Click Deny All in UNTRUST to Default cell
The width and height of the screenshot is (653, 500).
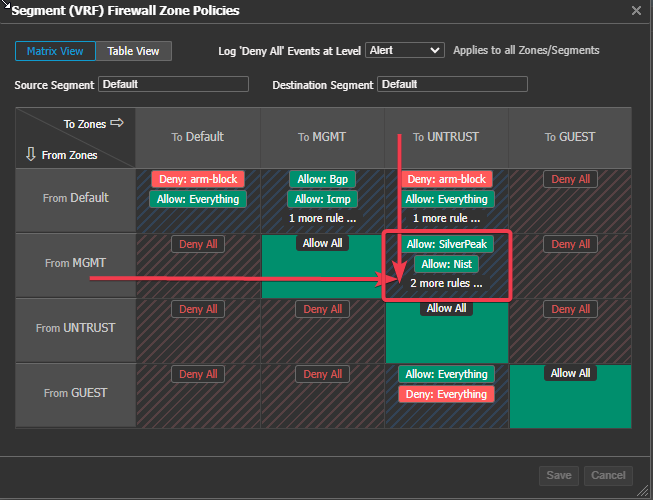point(198,309)
